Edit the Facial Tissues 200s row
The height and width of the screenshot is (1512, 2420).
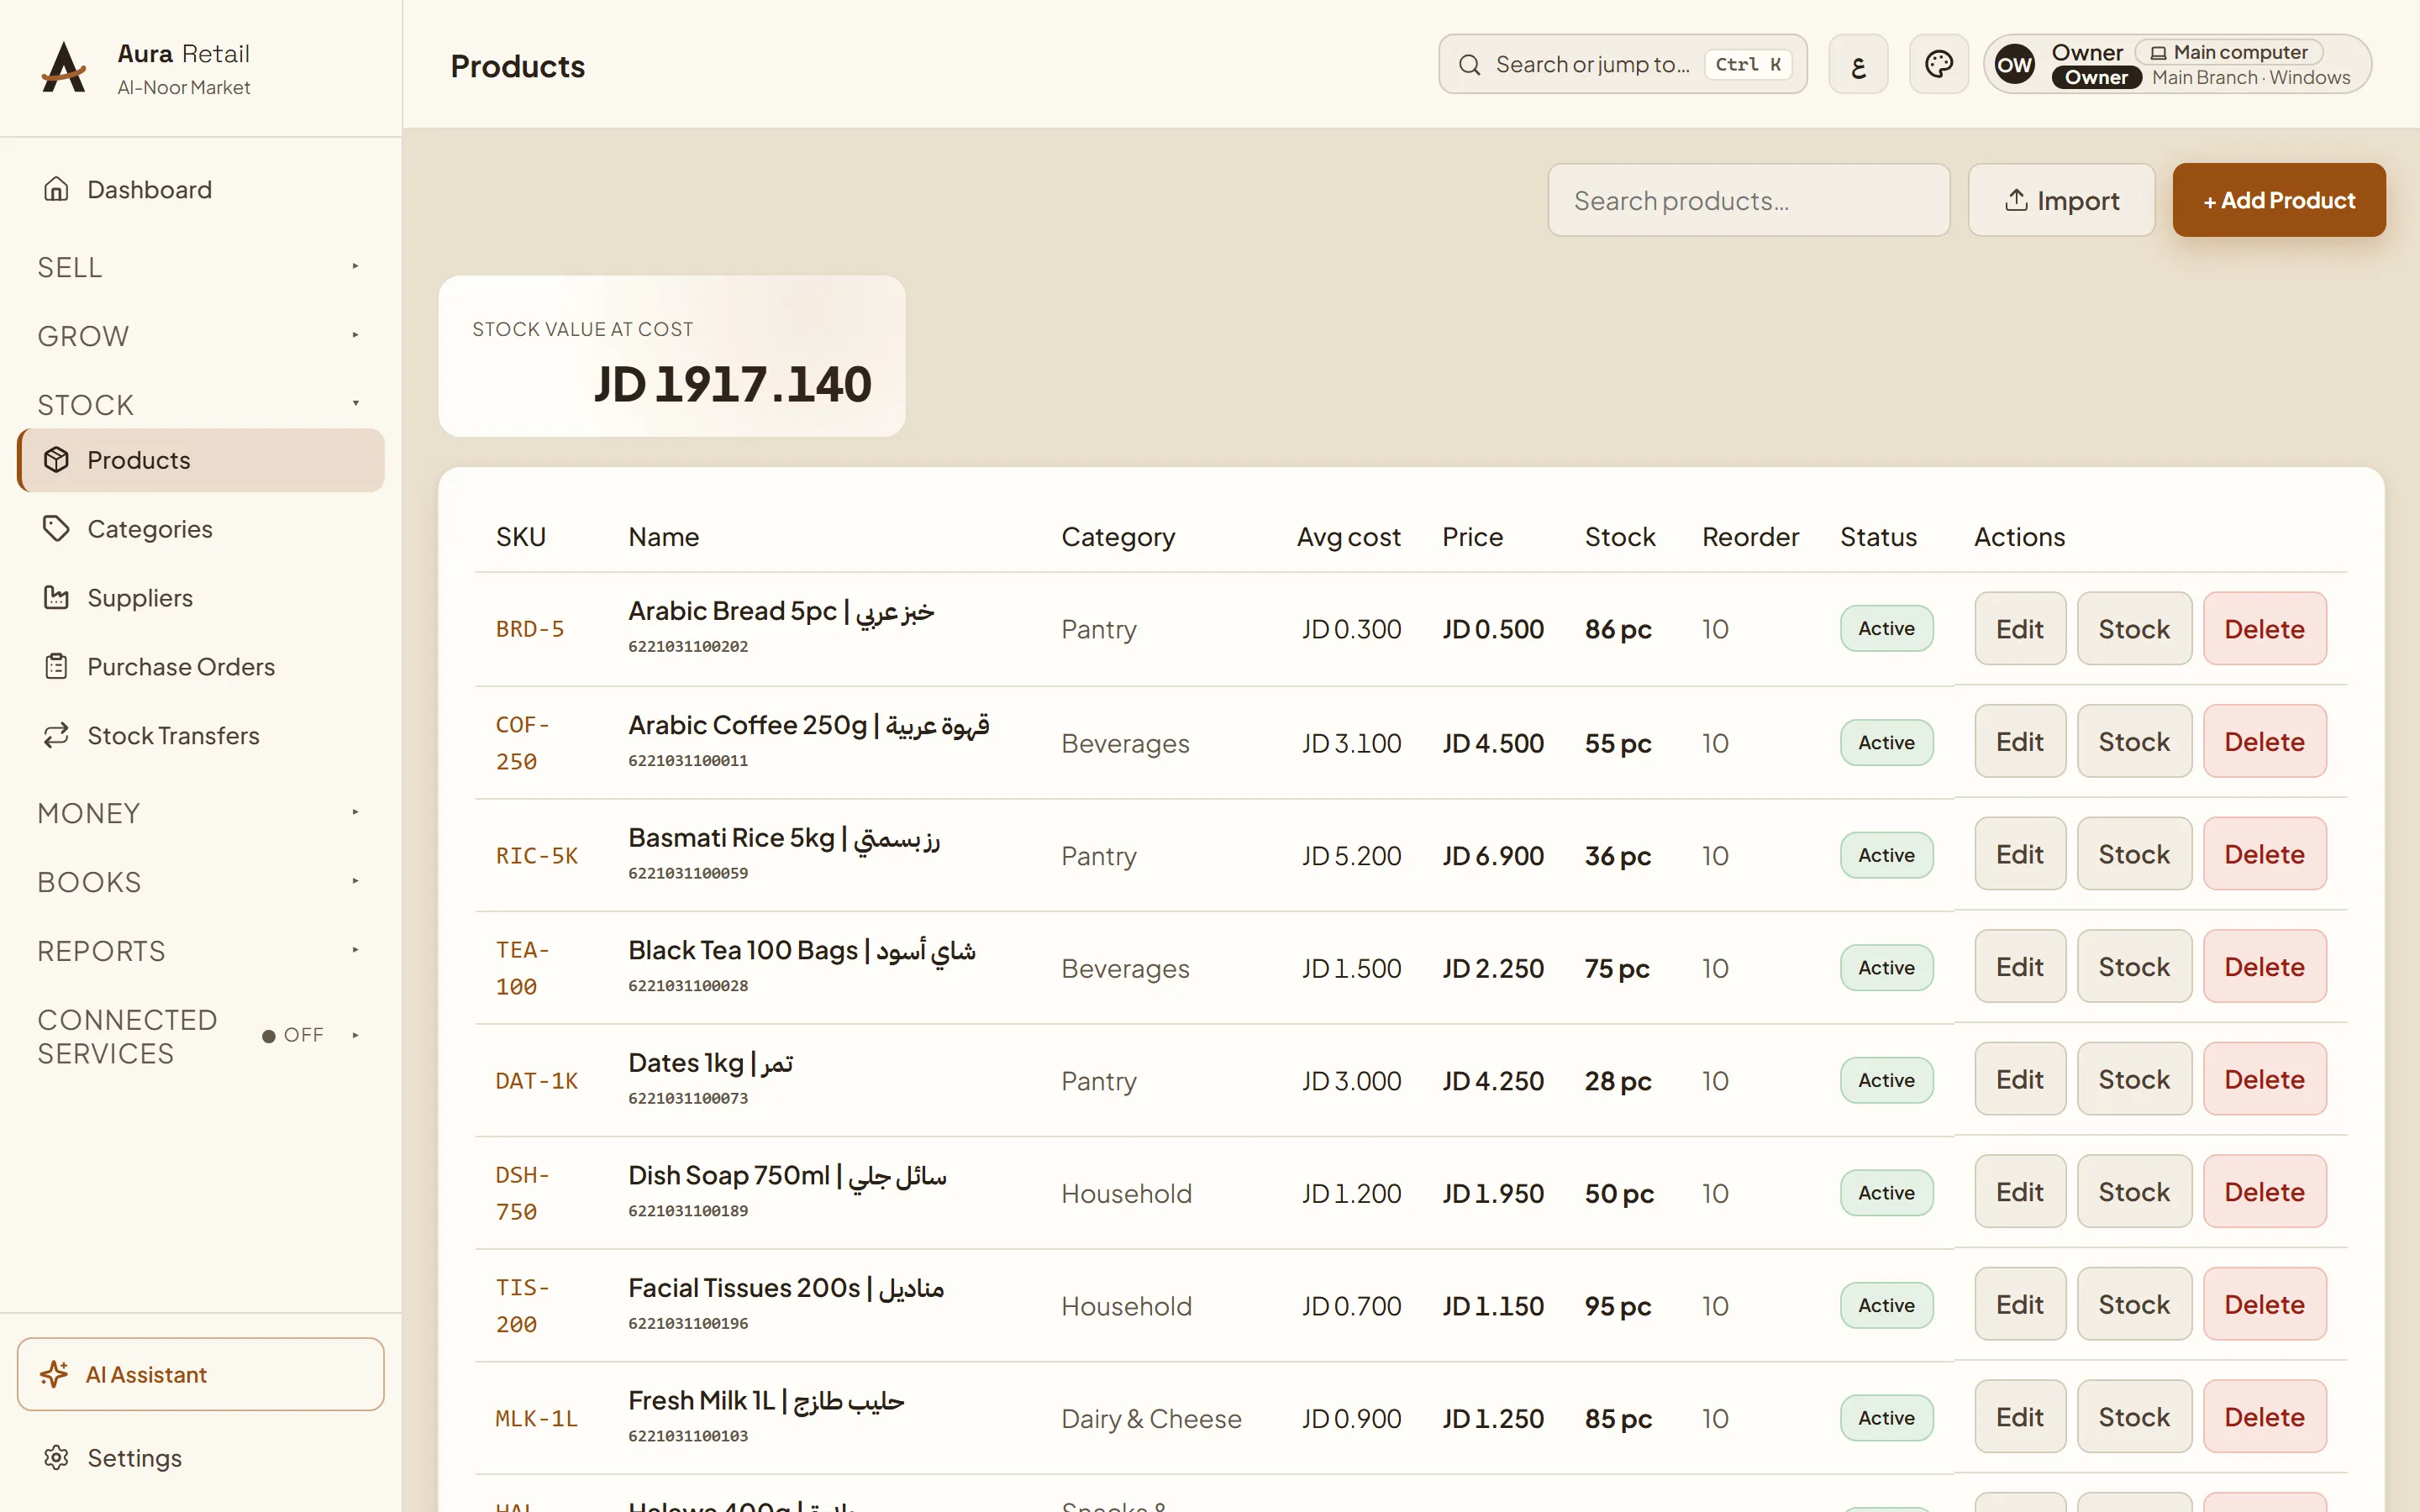(2019, 1304)
